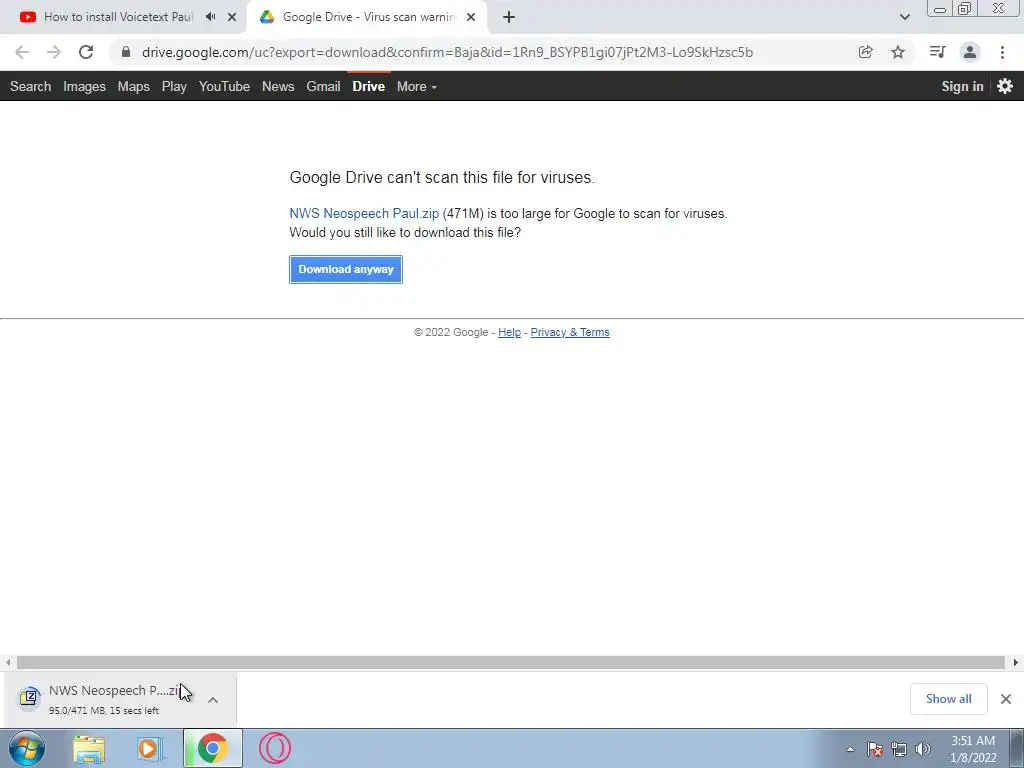Open News in the Google bar

pyautogui.click(x=278, y=86)
